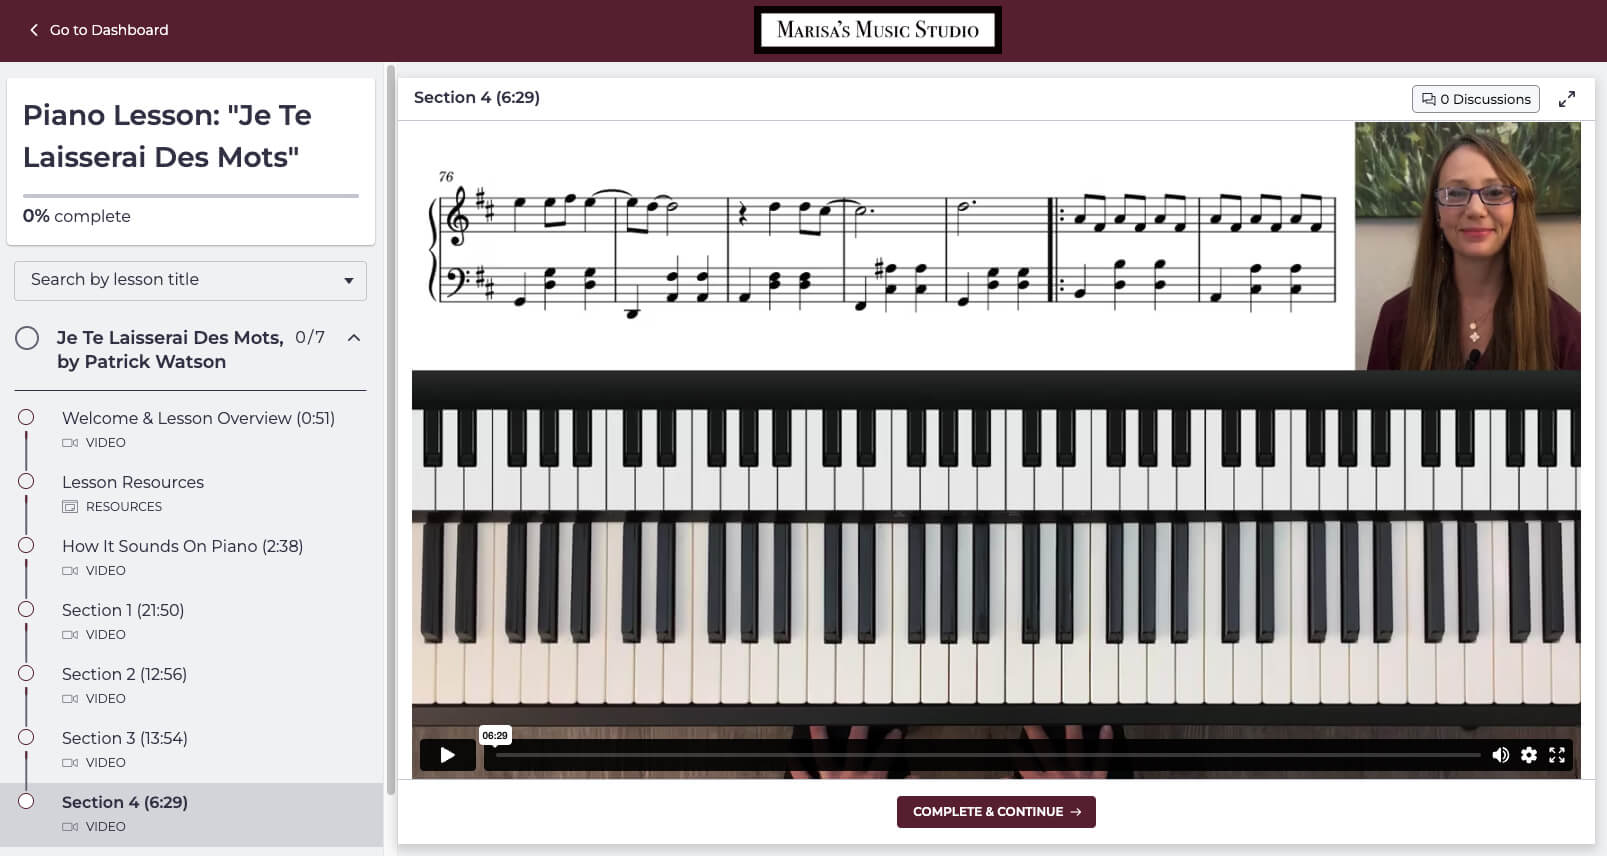Mark Welcome & Lesson Overview circle complete
The image size is (1607, 856).
point(26,417)
